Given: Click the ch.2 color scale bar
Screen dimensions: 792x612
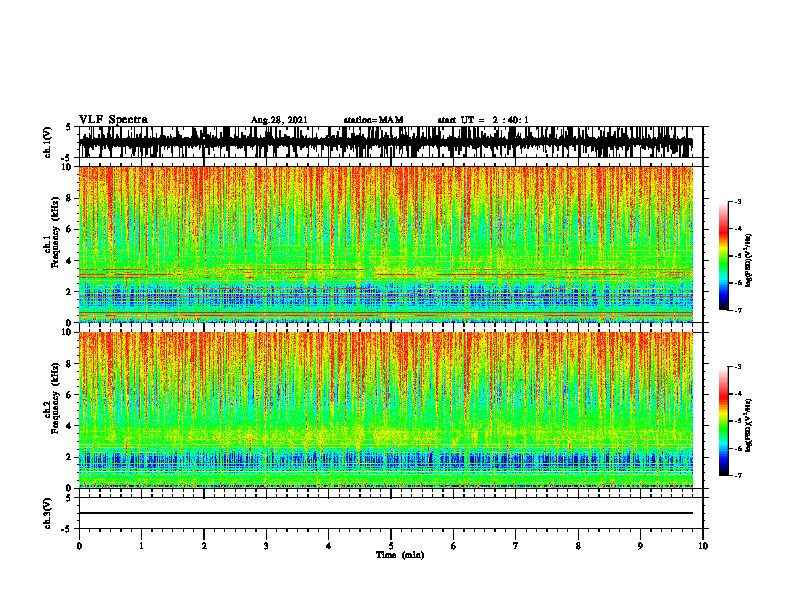Looking at the screenshot, I should [x=723, y=421].
